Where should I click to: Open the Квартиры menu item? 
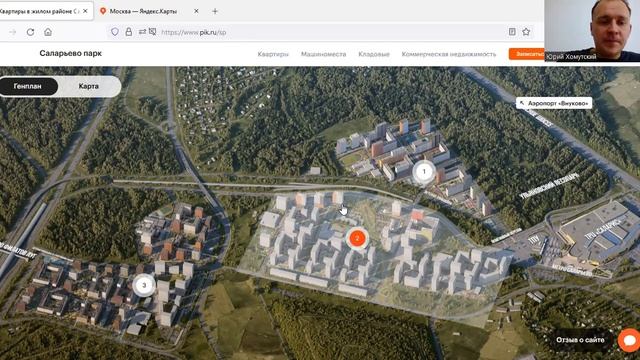[273, 54]
